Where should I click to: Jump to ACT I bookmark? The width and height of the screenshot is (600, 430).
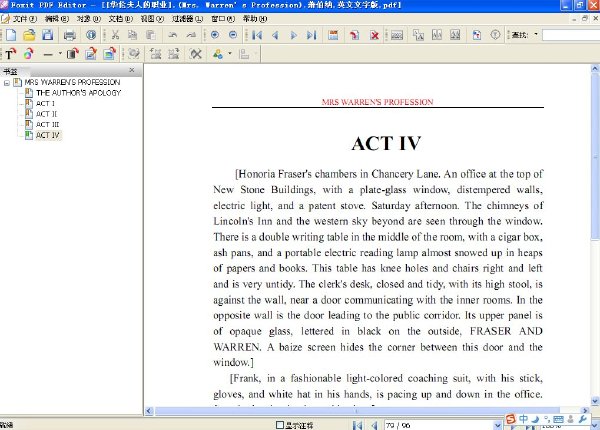point(45,104)
